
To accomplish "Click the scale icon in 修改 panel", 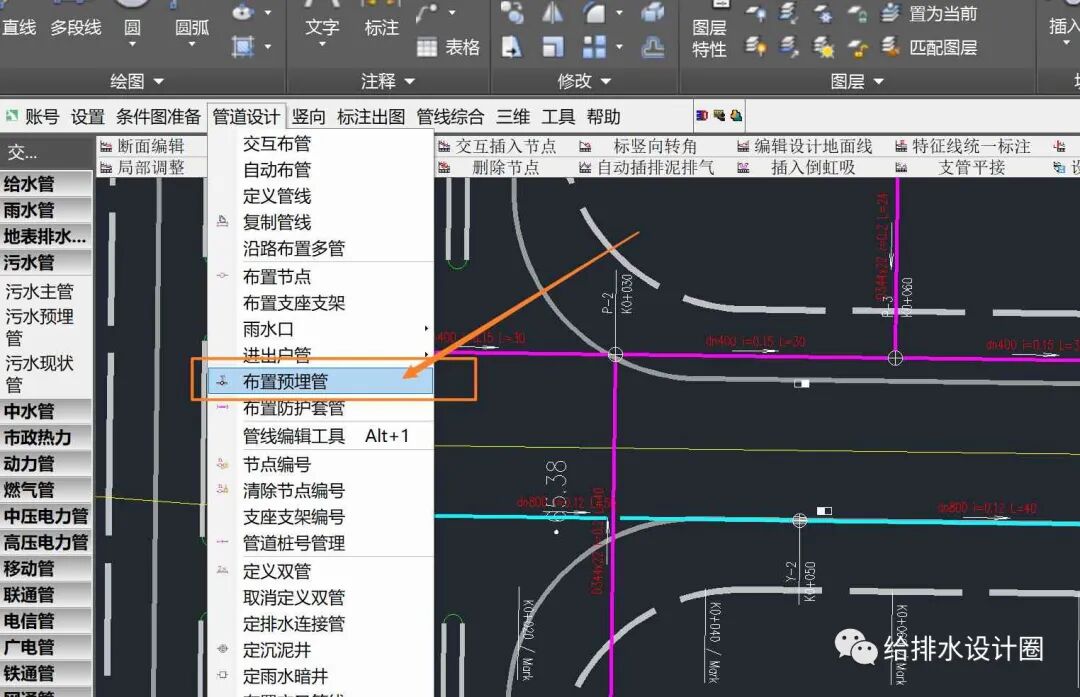I will click(552, 47).
